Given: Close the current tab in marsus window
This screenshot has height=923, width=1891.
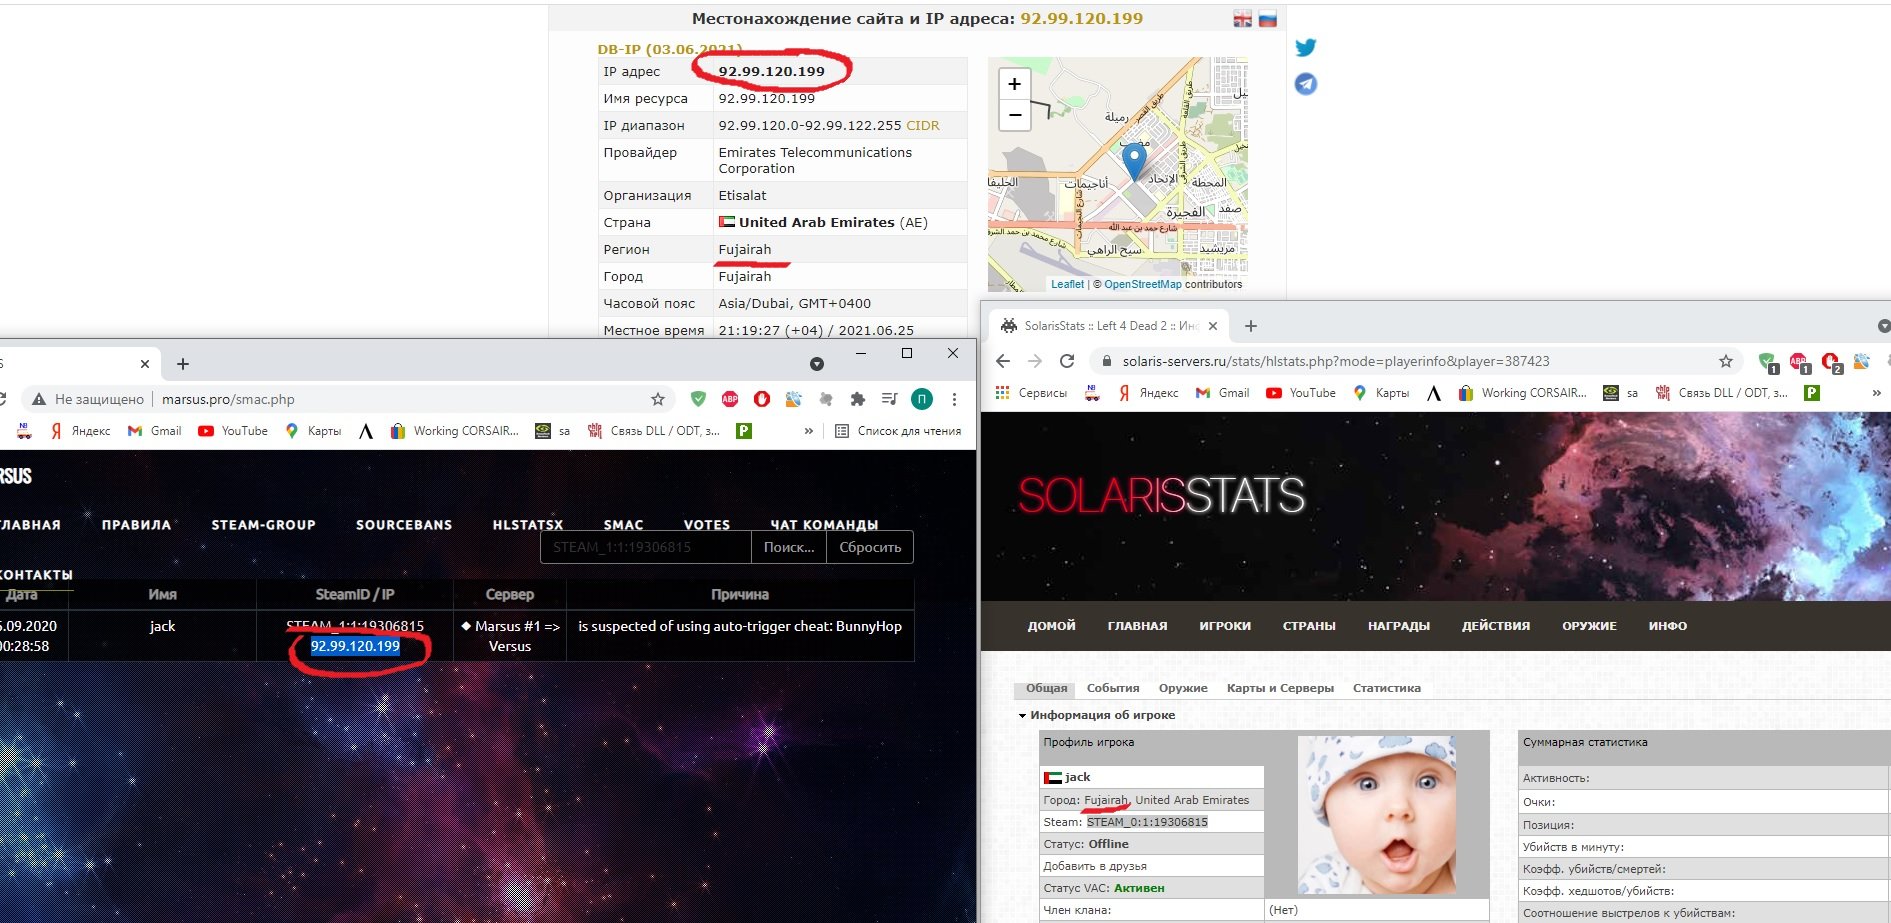Looking at the screenshot, I should (x=145, y=364).
